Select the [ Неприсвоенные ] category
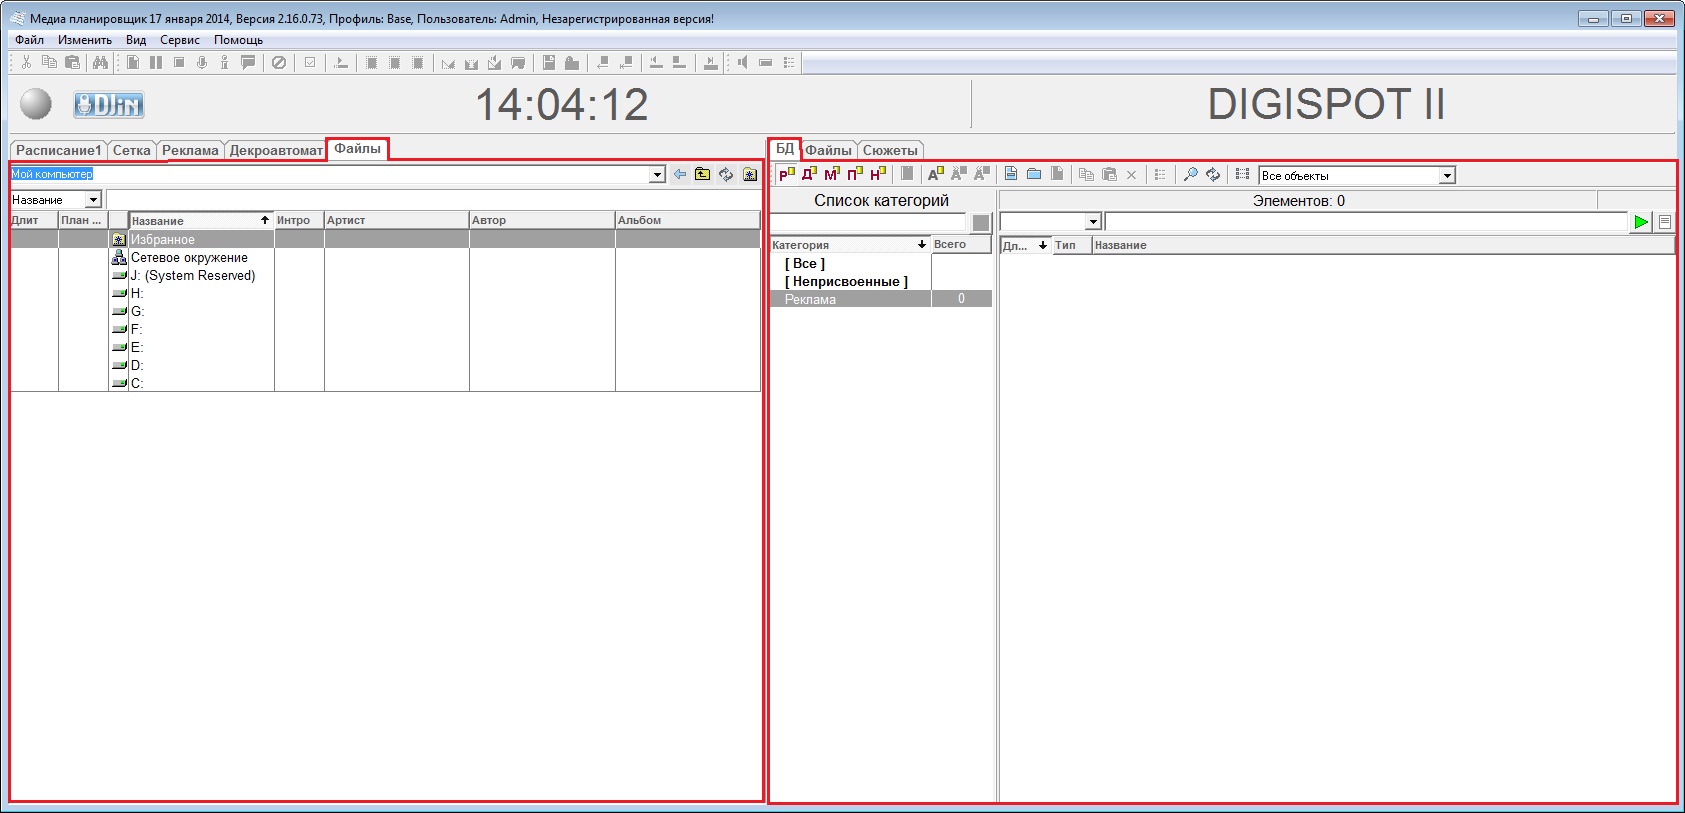 pos(846,281)
